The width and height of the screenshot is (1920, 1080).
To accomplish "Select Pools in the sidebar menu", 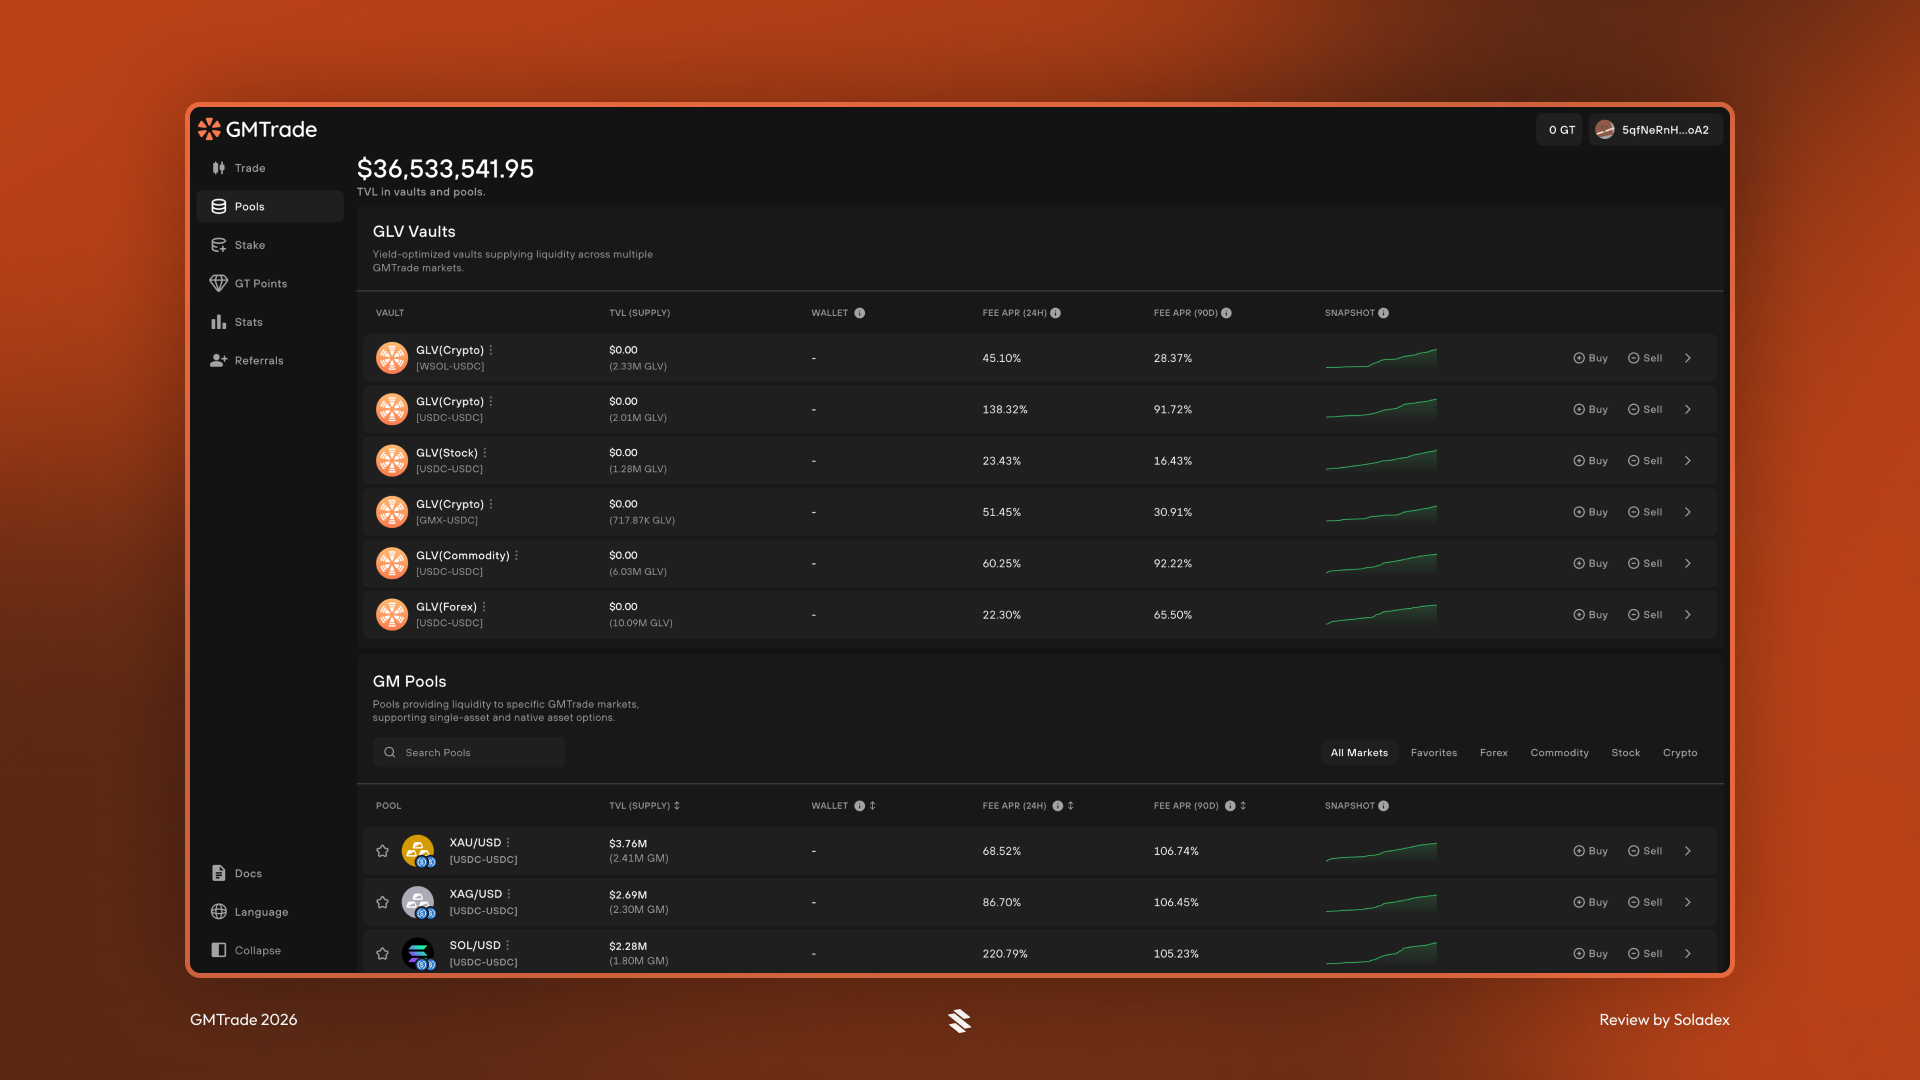I will 271,206.
